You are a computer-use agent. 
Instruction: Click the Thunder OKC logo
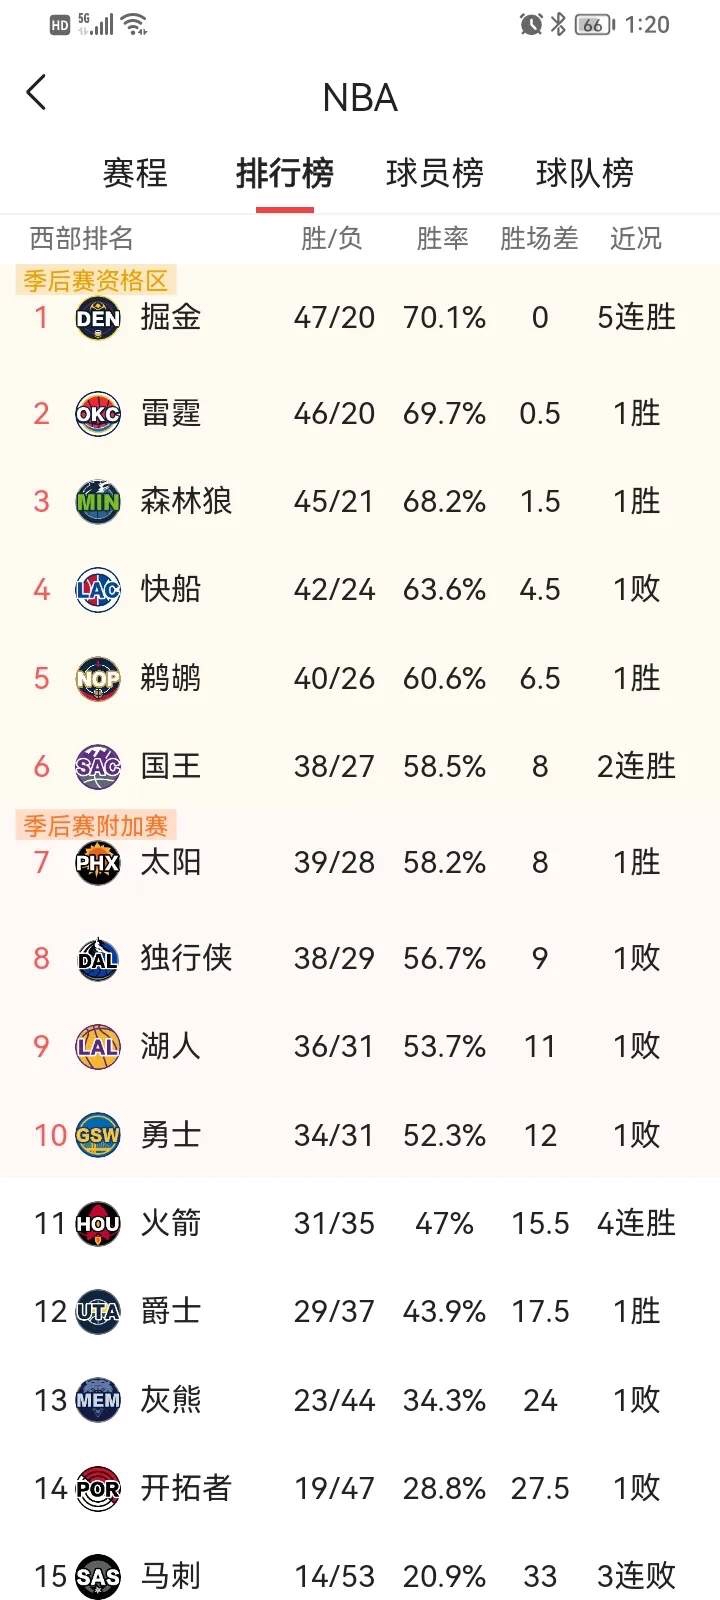(x=97, y=414)
